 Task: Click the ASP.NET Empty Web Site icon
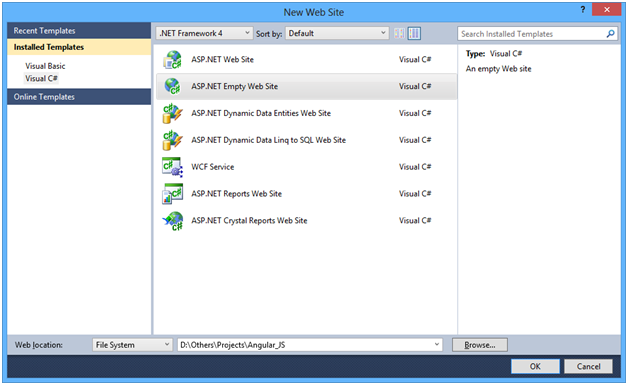[173, 87]
